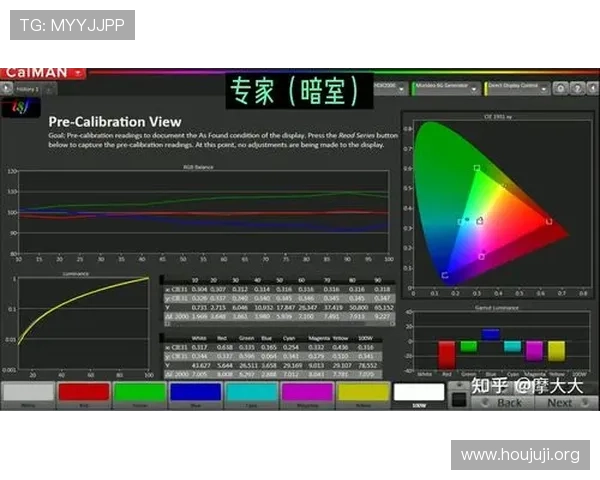Click the 100W Y value 78.552 in color table
600x480 pixels.
click(368, 366)
